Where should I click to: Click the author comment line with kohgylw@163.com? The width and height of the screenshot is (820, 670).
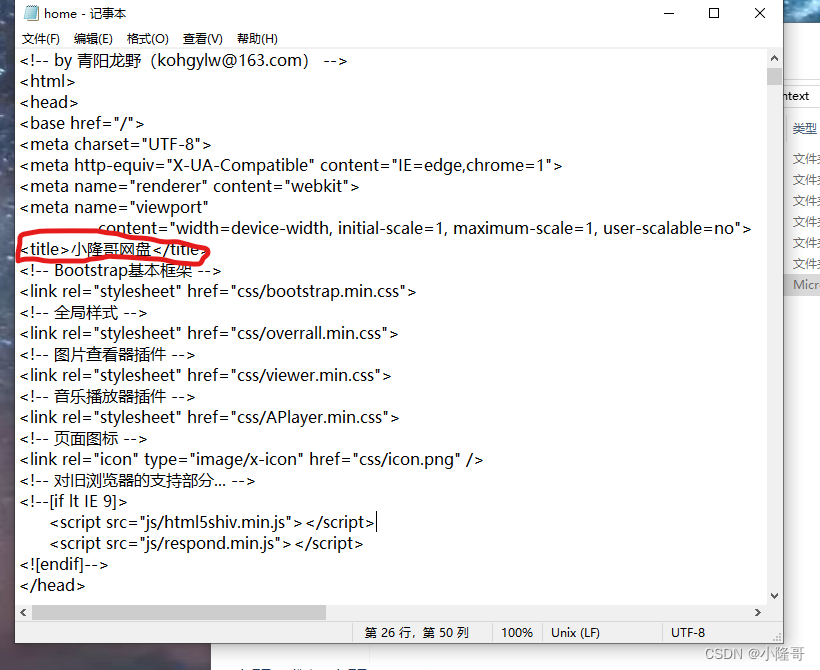point(184,61)
